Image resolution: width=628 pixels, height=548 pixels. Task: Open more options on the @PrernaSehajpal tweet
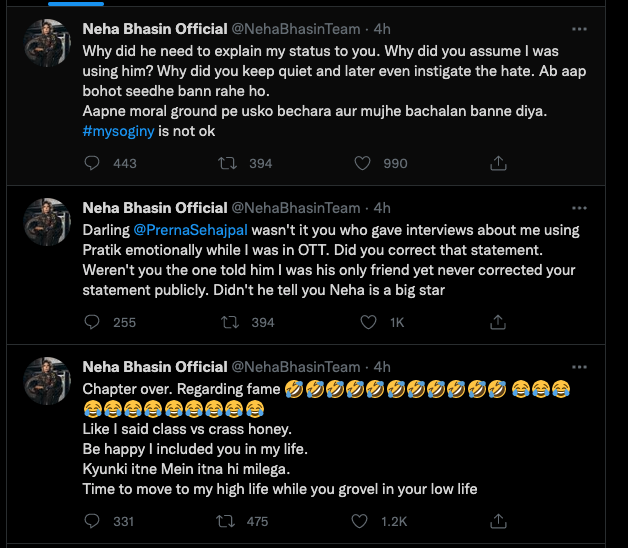click(x=579, y=208)
